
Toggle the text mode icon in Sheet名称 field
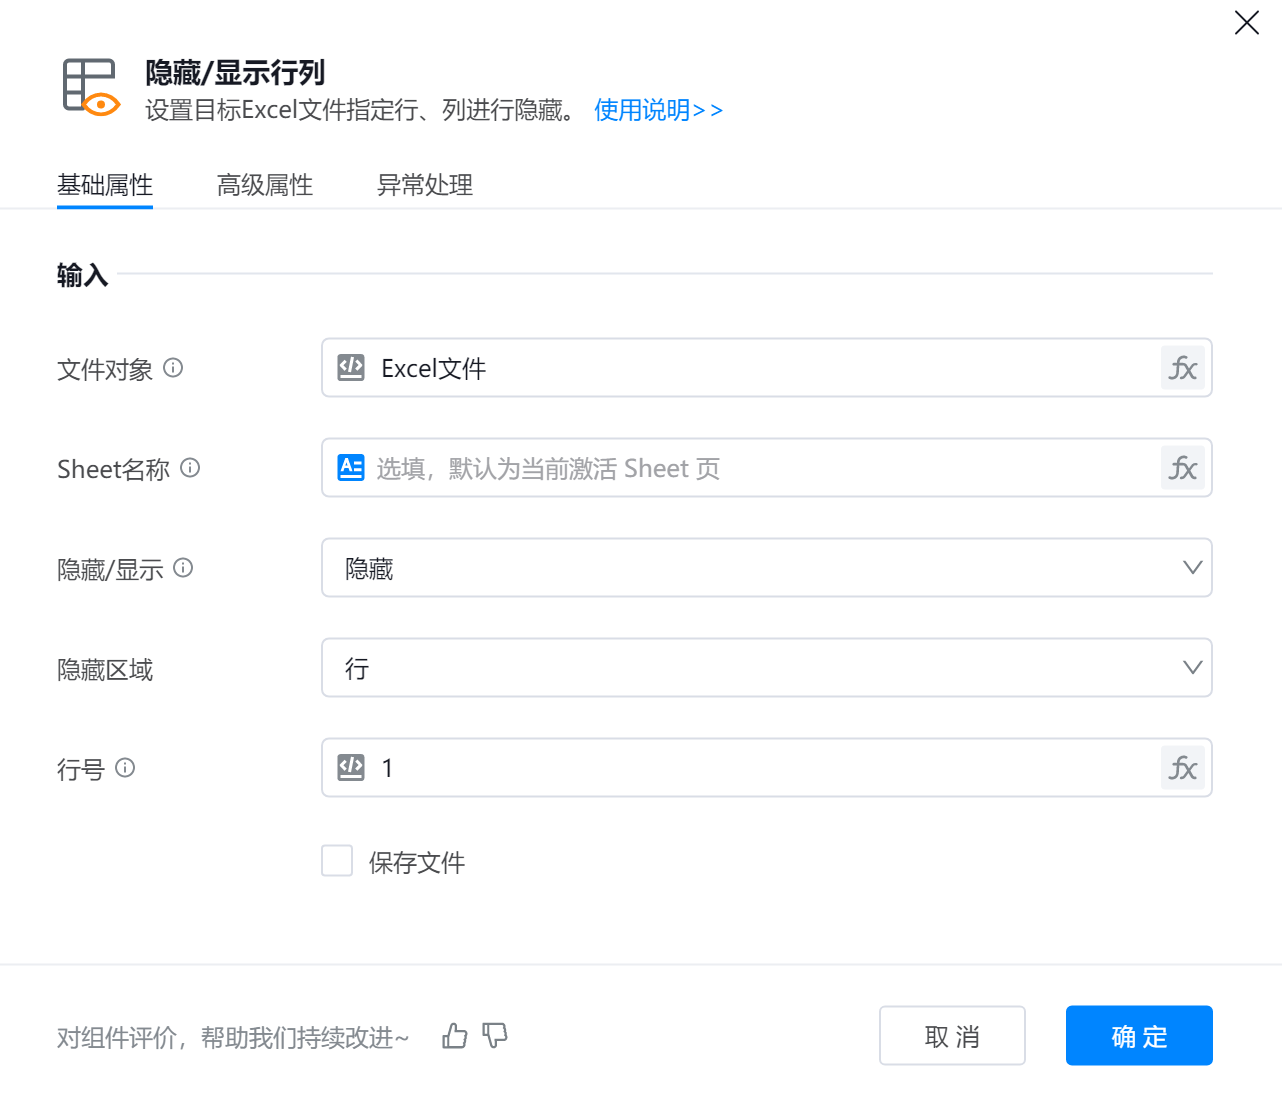point(351,468)
